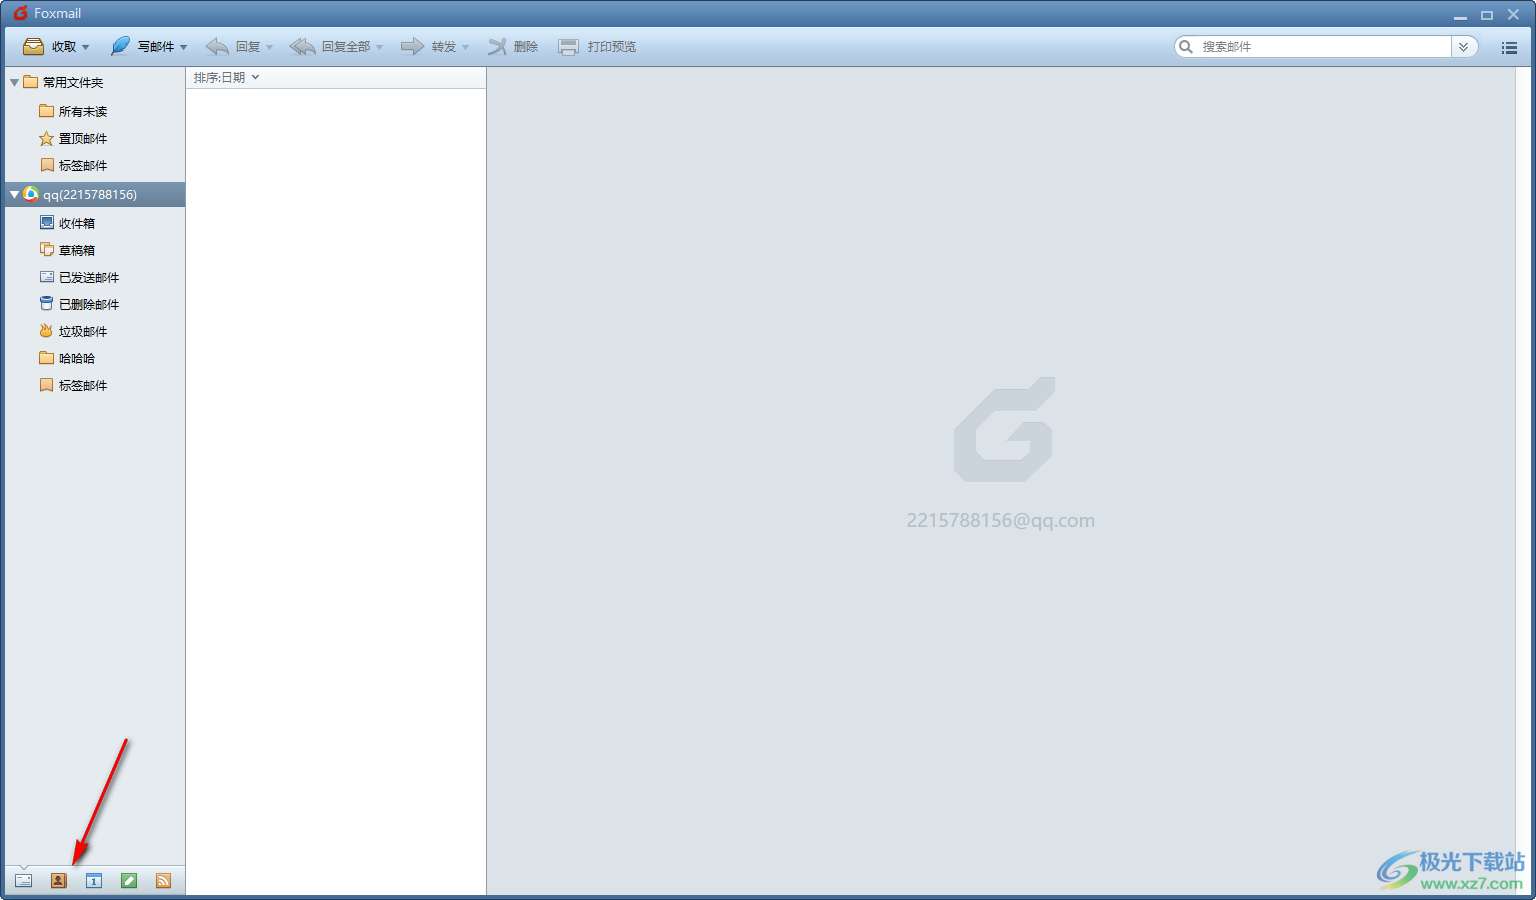Open the 写邮件 dropdown arrow
The height and width of the screenshot is (900, 1536).
(184, 47)
